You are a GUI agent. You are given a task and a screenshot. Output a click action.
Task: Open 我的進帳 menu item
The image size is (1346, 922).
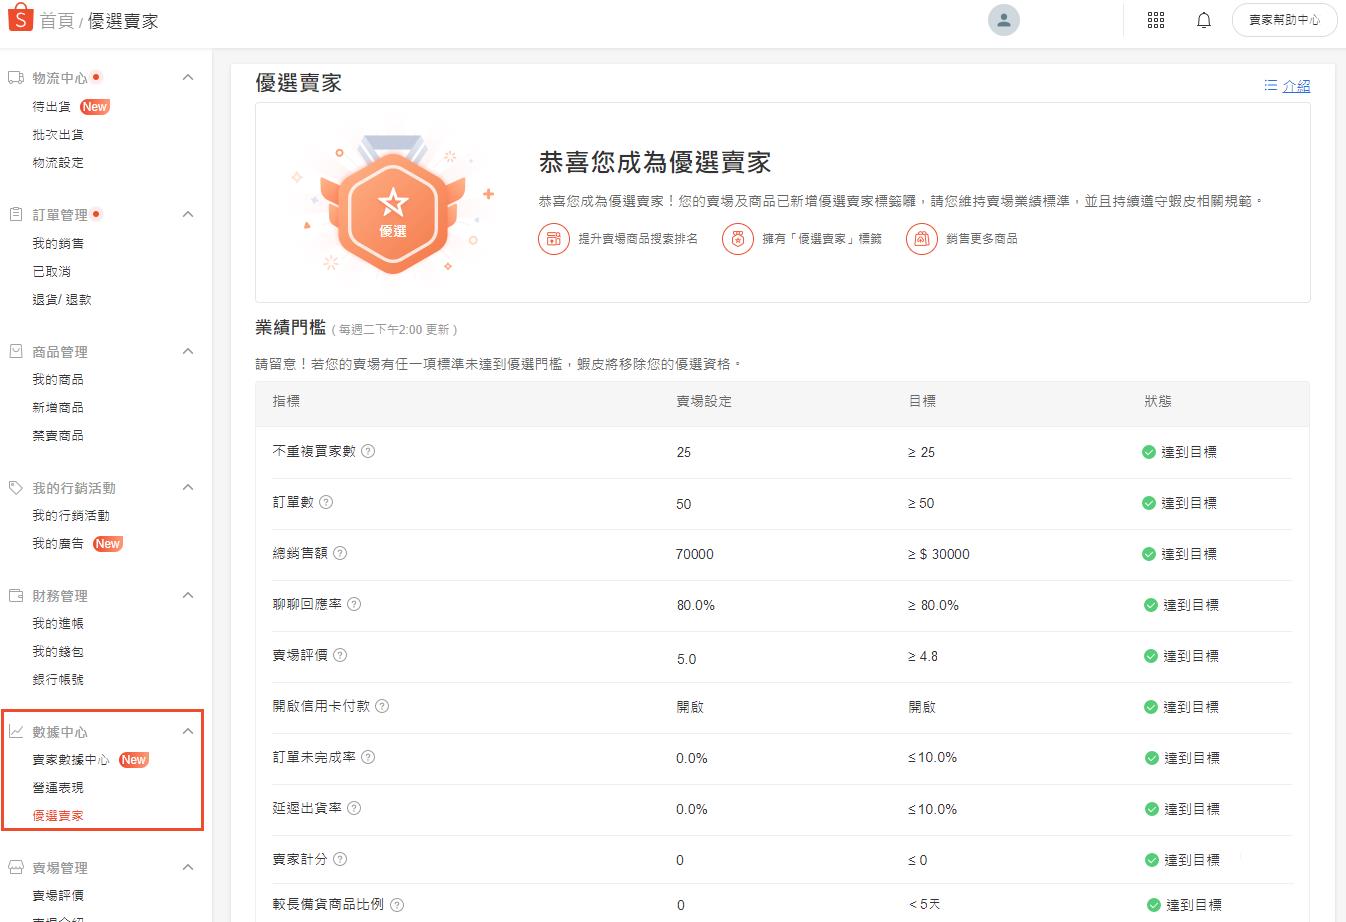58,624
